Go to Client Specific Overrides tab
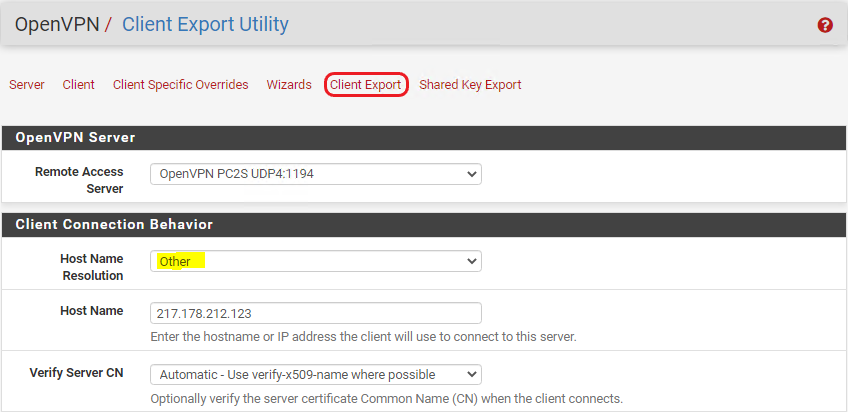Screen dimensions: 848x412 181,85
